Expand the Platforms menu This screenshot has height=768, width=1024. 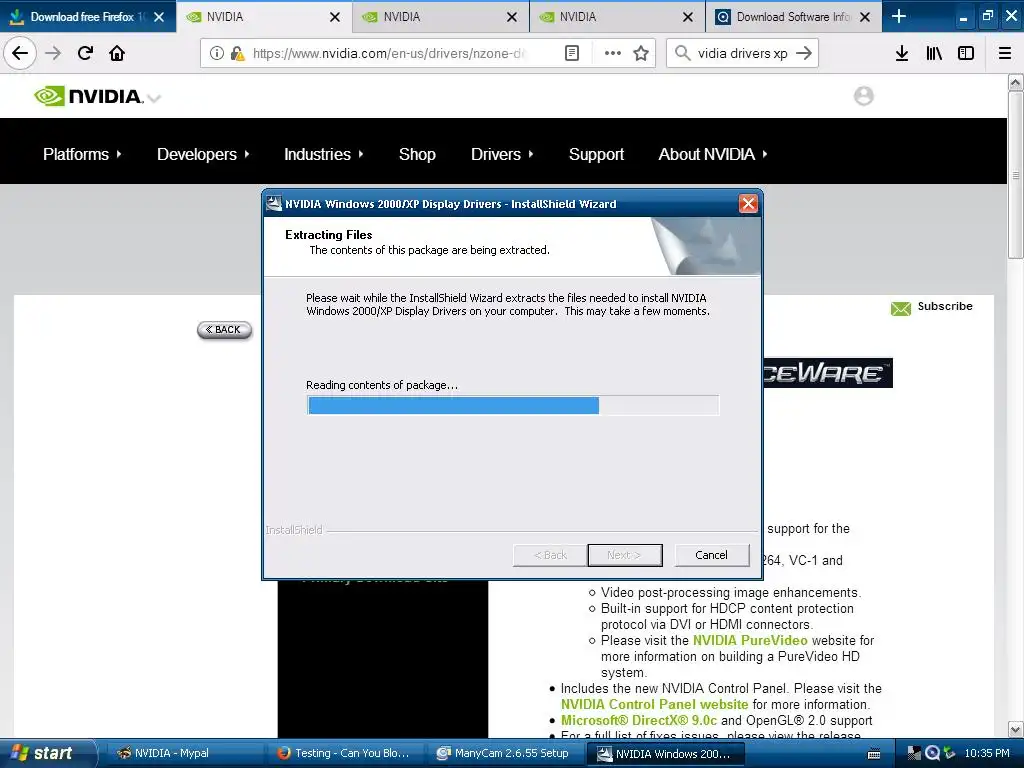click(x=82, y=154)
